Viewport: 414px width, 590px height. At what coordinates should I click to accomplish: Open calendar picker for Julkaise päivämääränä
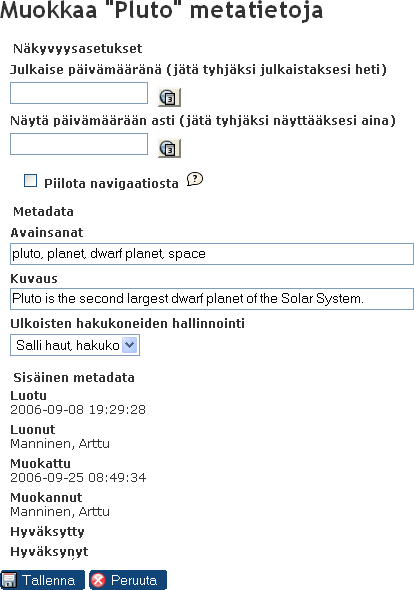tap(169, 97)
